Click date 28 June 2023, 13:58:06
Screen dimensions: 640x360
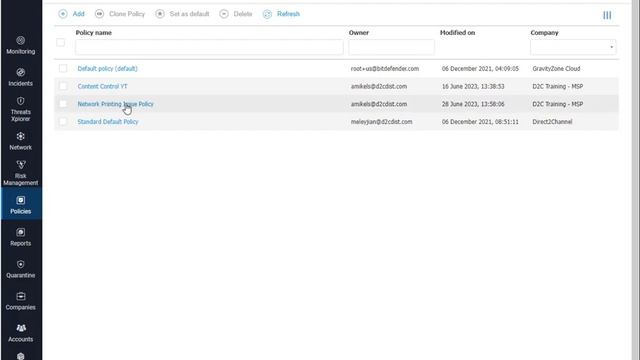[x=473, y=104]
